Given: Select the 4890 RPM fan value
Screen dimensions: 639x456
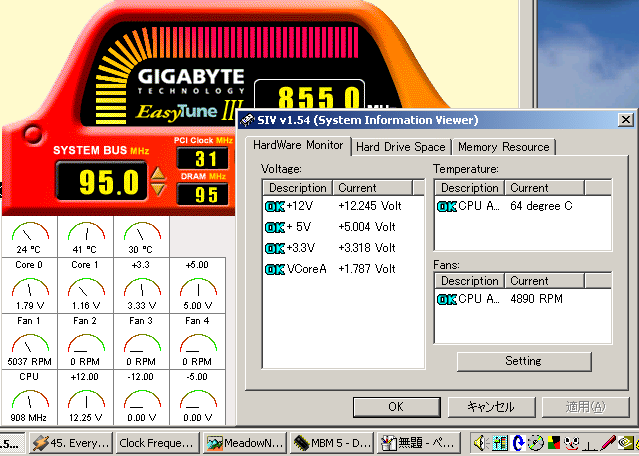Looking at the screenshot, I should point(536,299).
